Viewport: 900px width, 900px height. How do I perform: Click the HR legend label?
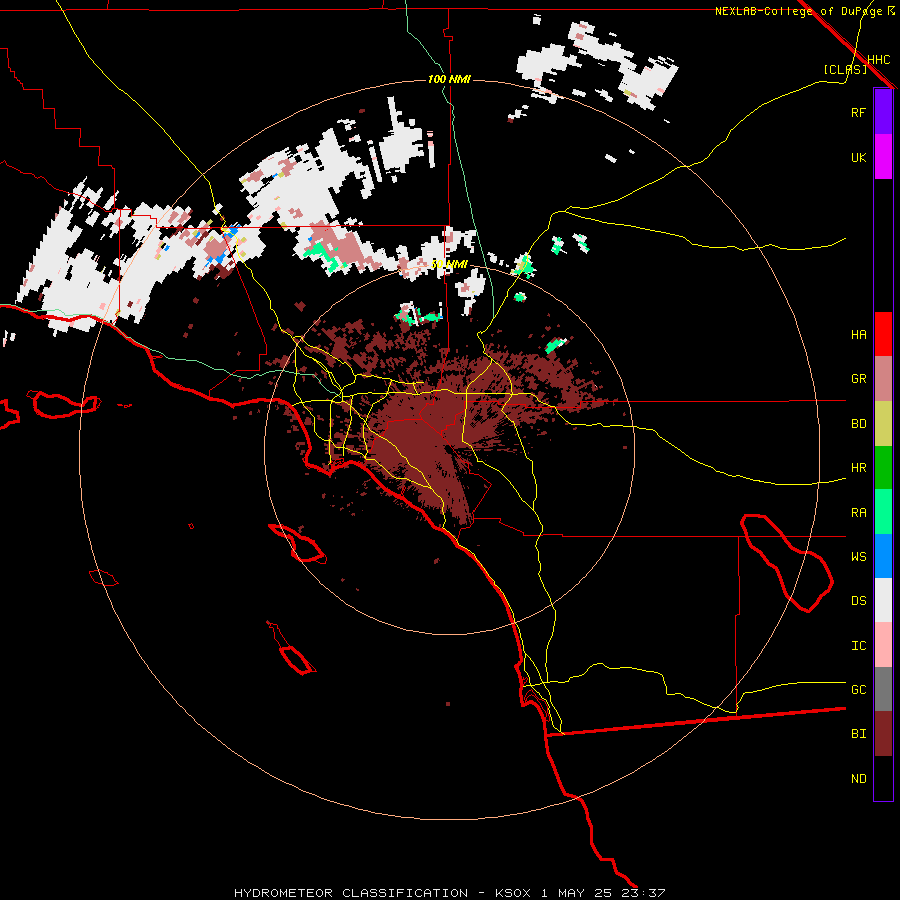[x=858, y=468]
